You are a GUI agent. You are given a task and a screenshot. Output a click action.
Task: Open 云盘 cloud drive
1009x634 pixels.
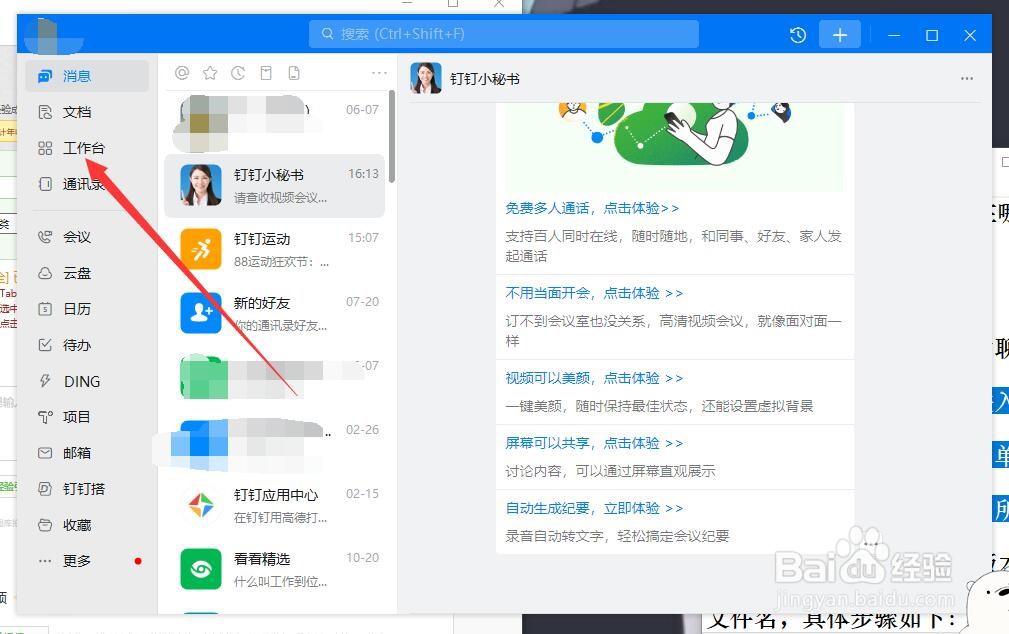75,273
